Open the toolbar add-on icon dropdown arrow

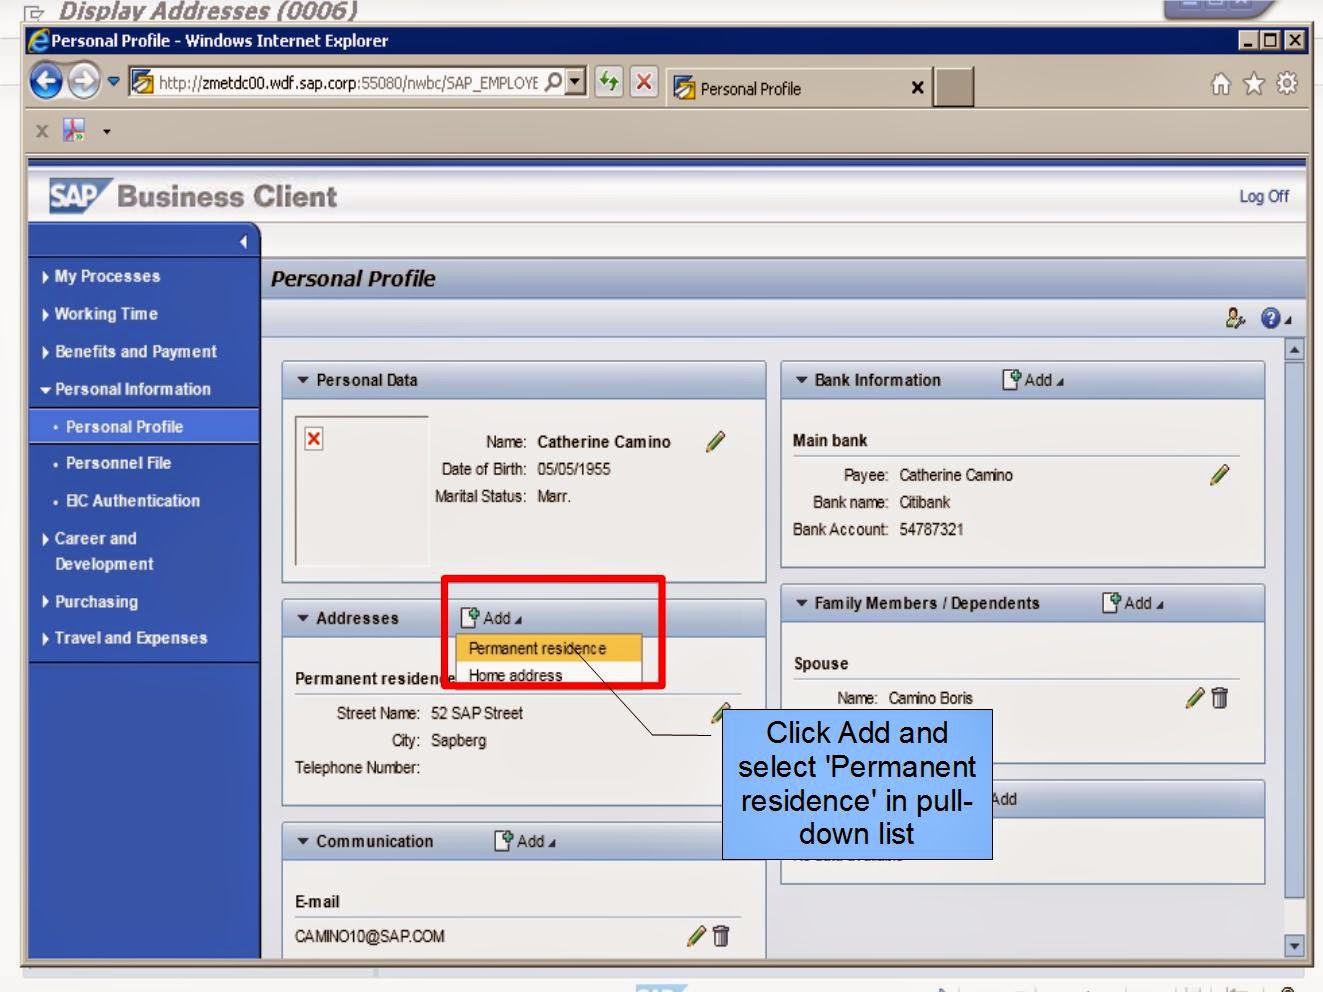106,132
